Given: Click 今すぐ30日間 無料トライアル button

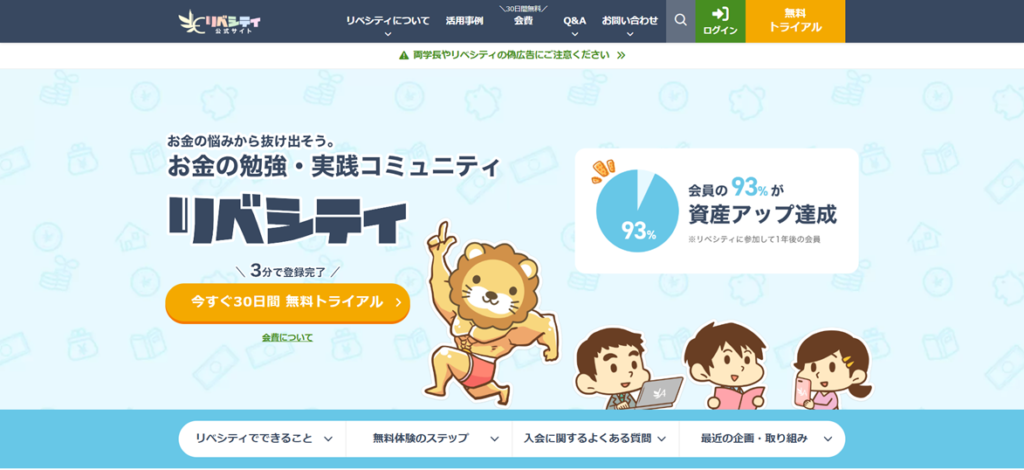Looking at the screenshot, I should coord(288,302).
